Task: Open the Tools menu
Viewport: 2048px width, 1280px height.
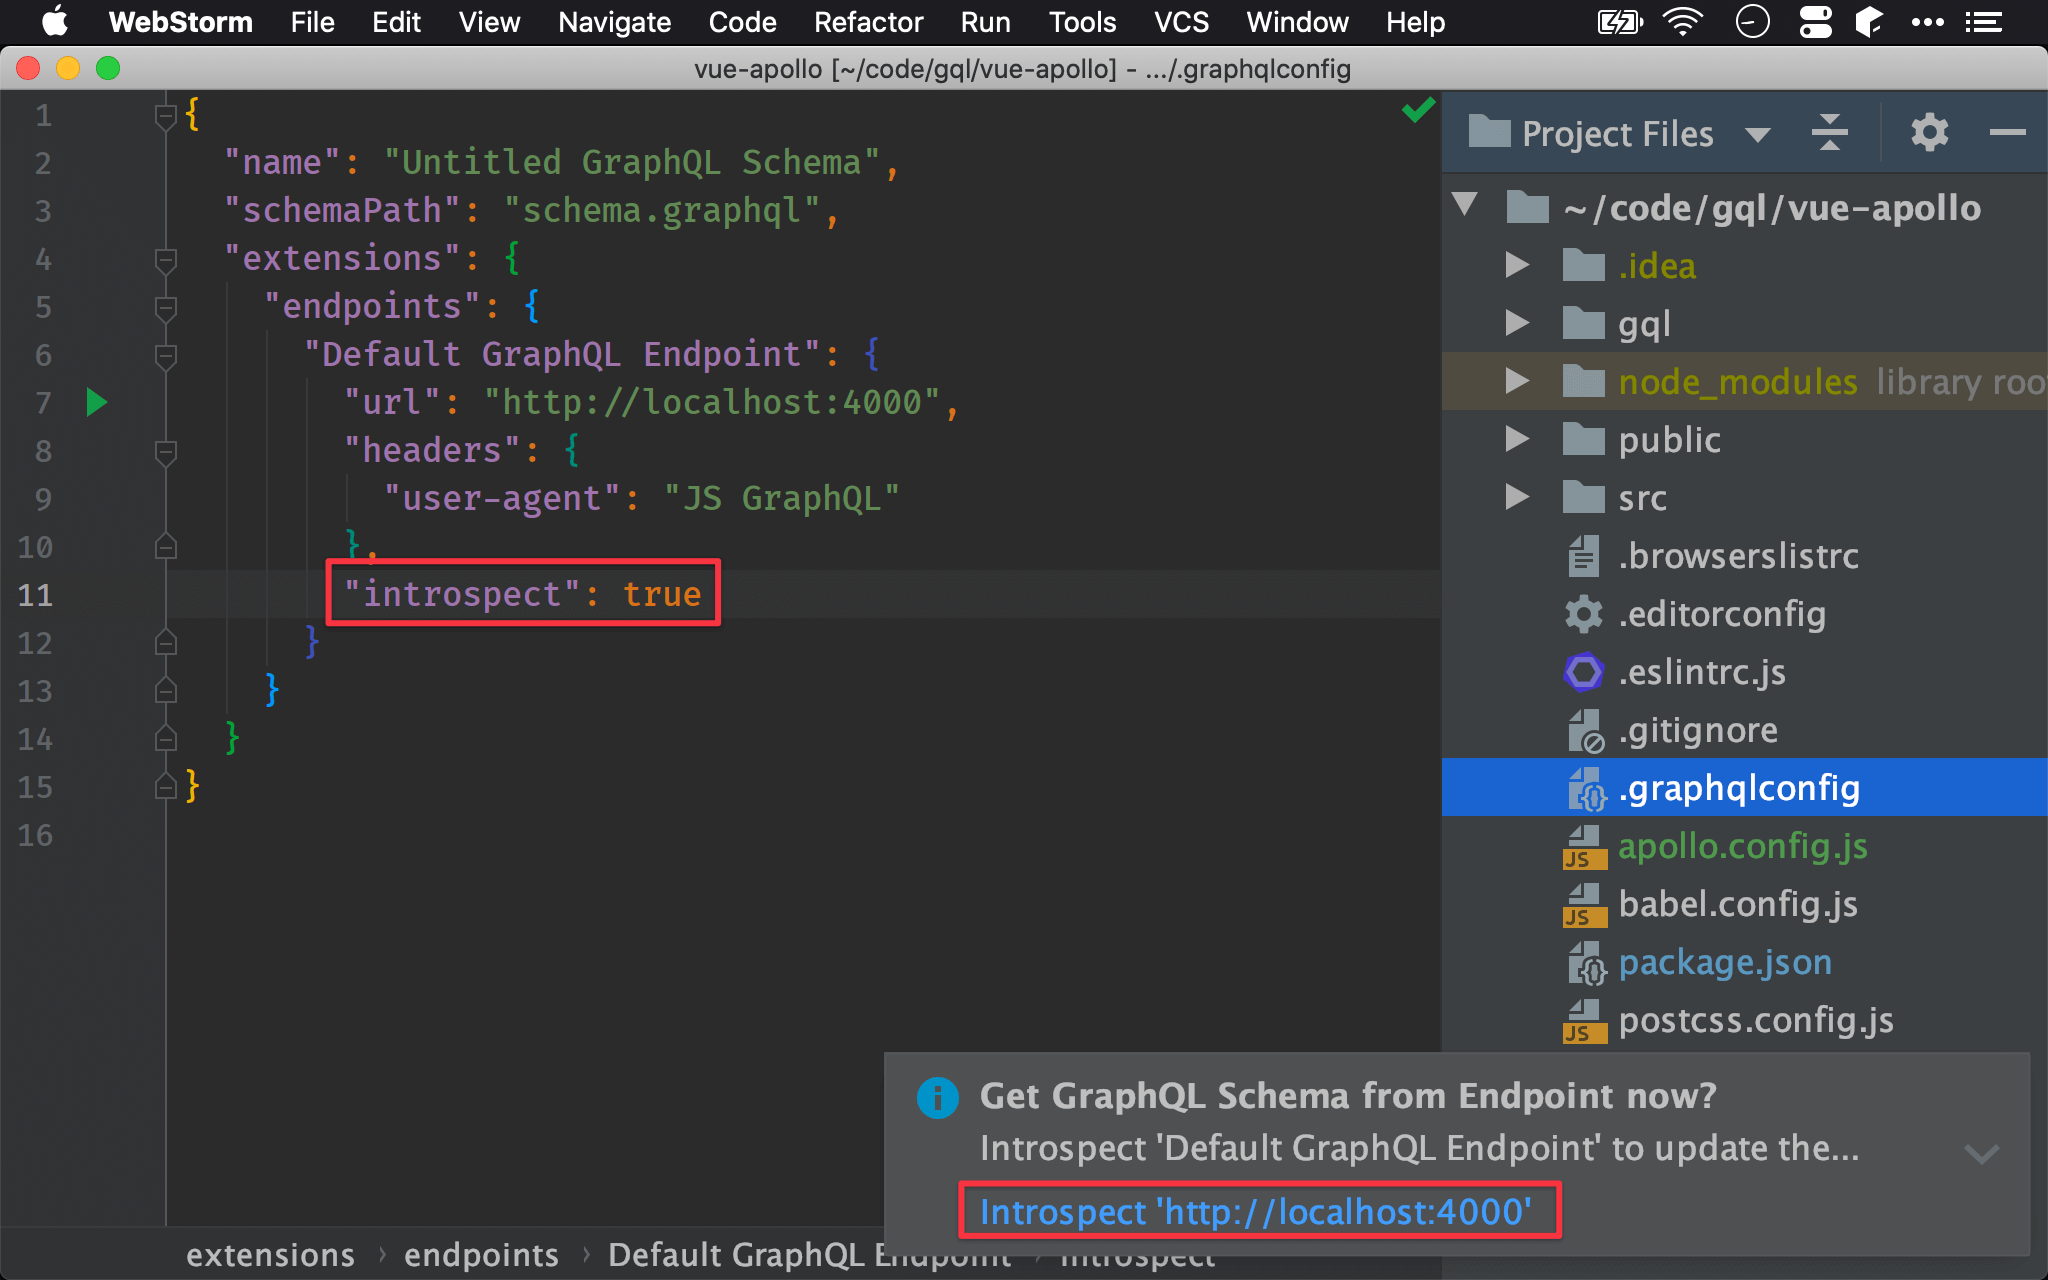Action: tap(1082, 22)
